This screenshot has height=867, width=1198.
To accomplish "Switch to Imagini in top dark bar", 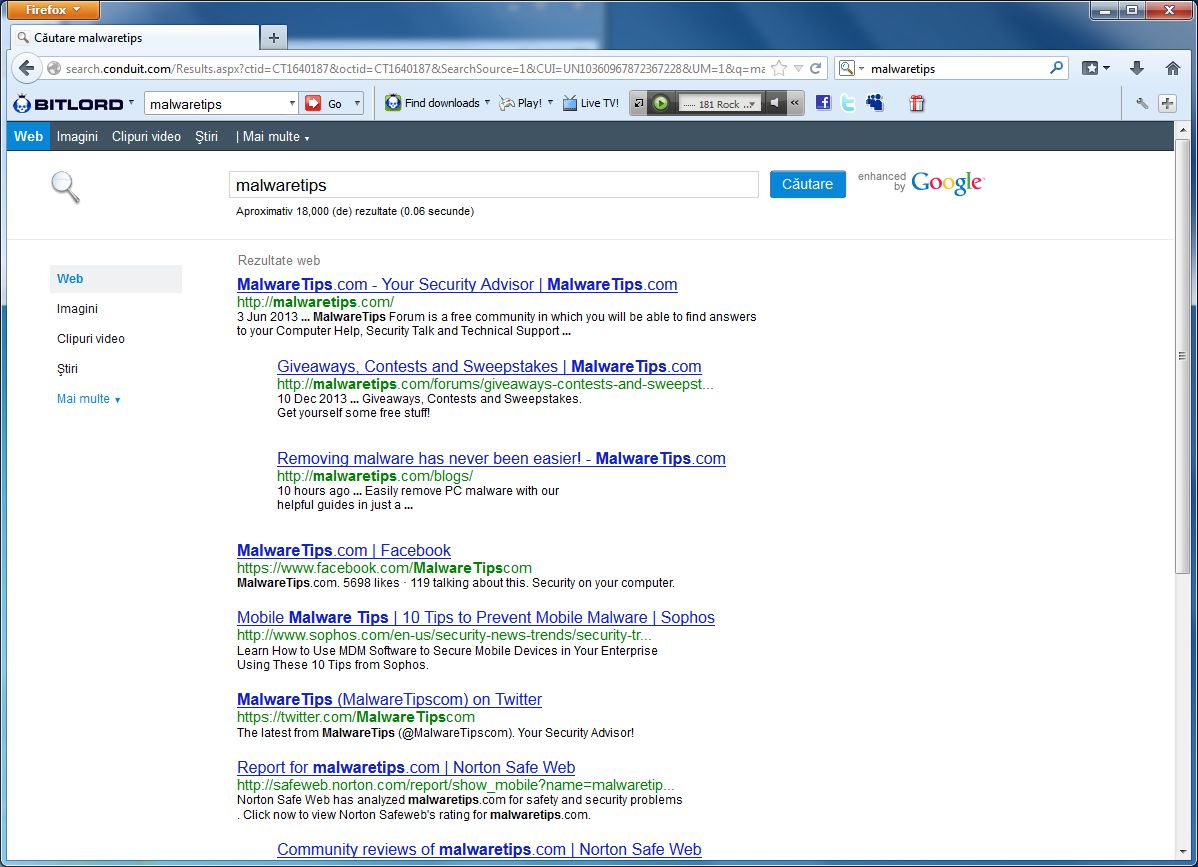I will pyautogui.click(x=77, y=137).
